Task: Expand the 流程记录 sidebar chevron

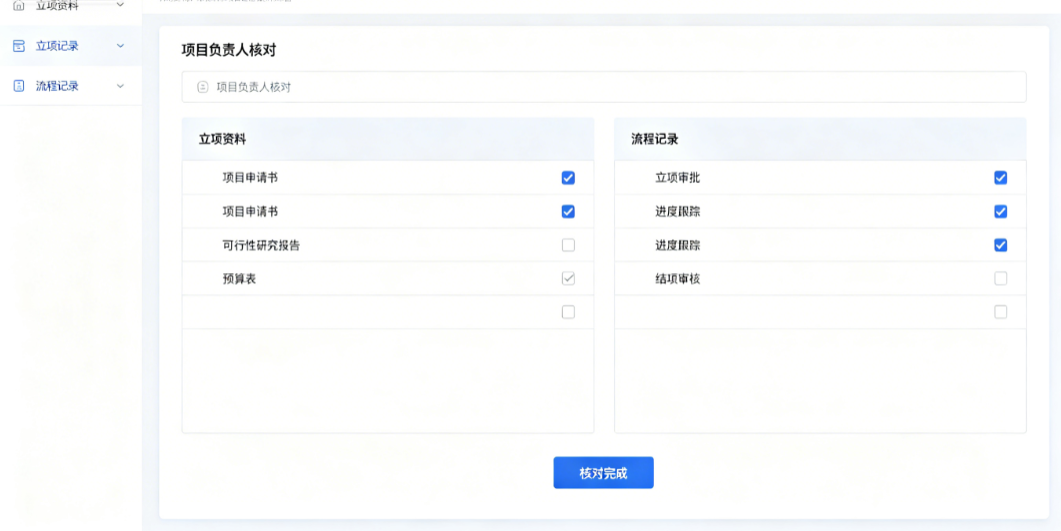Action: [120, 86]
